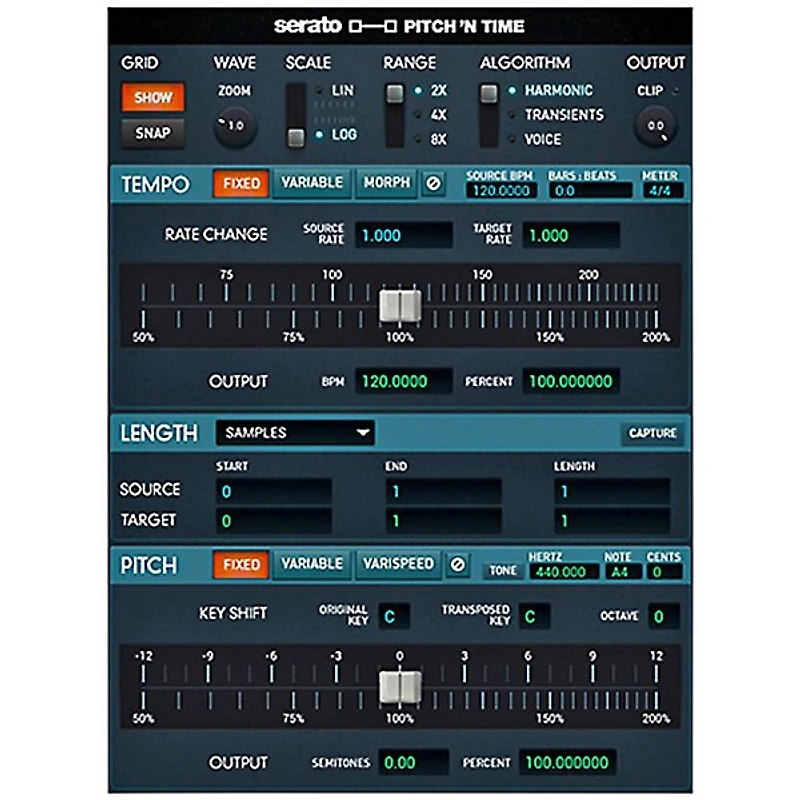Click the Capture button
Viewport: 800px width, 800px height.
tap(652, 433)
